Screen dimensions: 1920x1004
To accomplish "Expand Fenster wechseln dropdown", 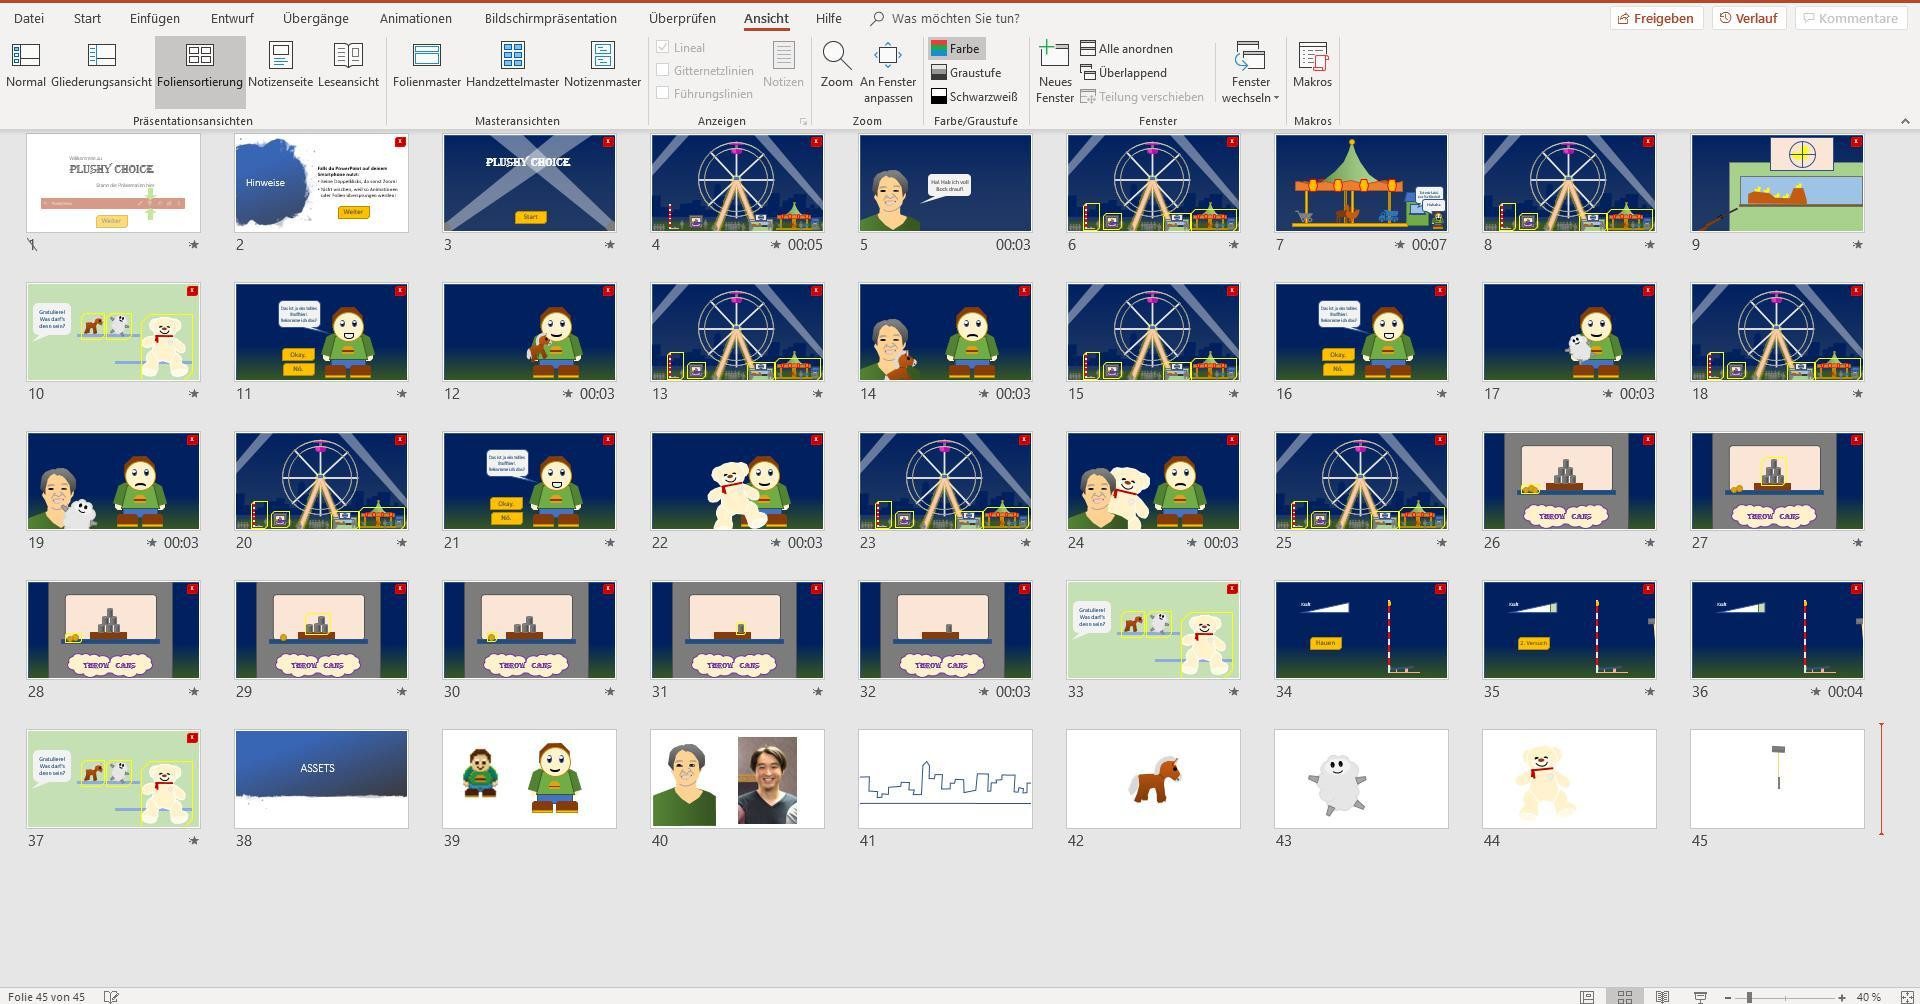I will click(x=1250, y=73).
